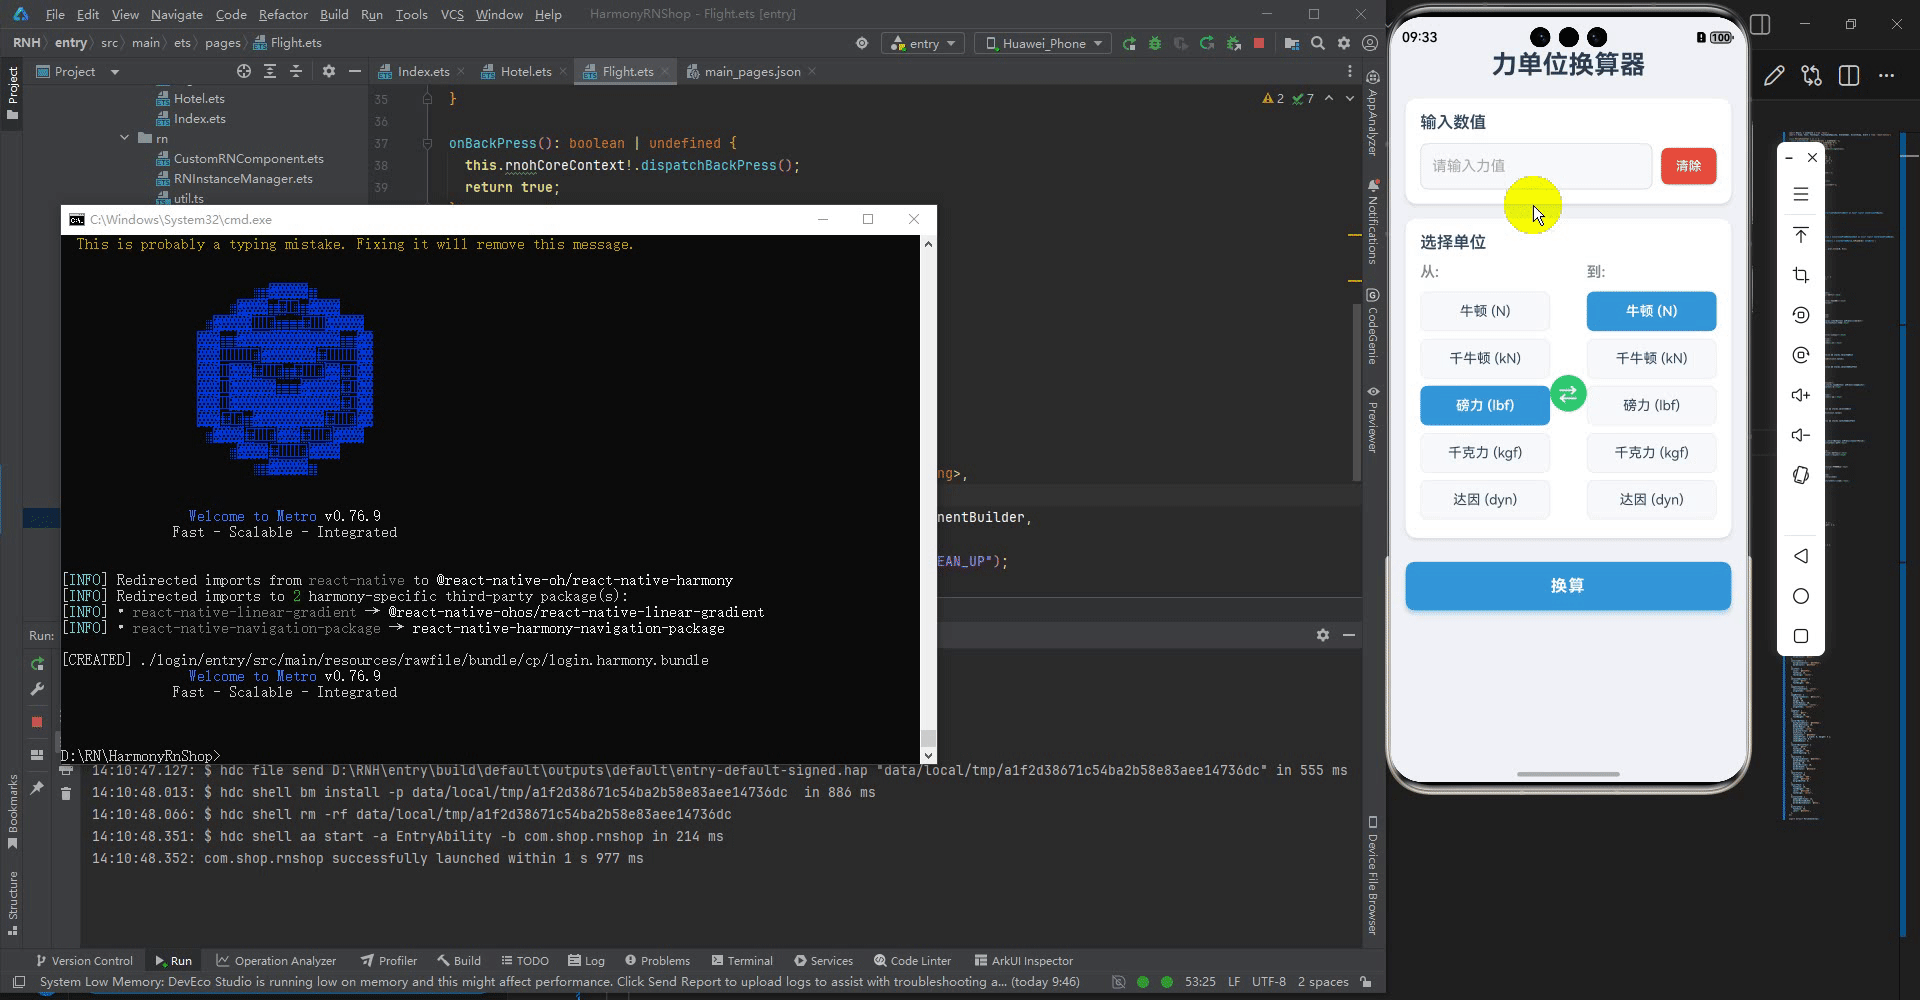Open Search Everywhere magnifier icon
The width and height of the screenshot is (1920, 1000).
tap(1318, 44)
